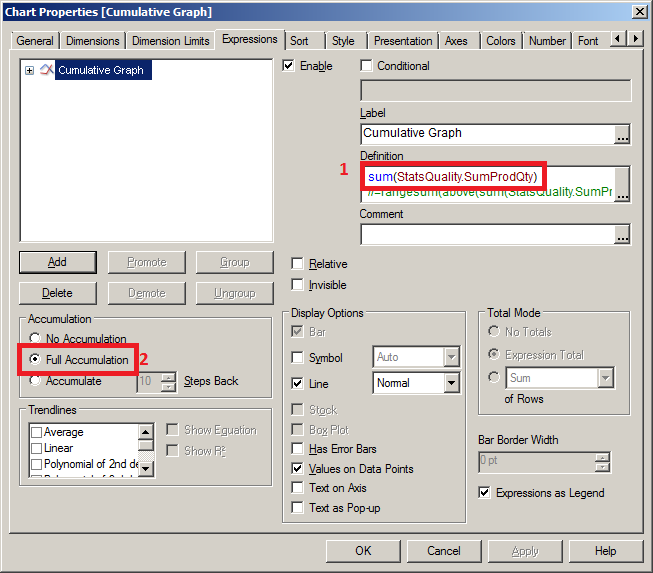The width and height of the screenshot is (653, 573).
Task: Check Text on Axis
Action: tap(297, 488)
